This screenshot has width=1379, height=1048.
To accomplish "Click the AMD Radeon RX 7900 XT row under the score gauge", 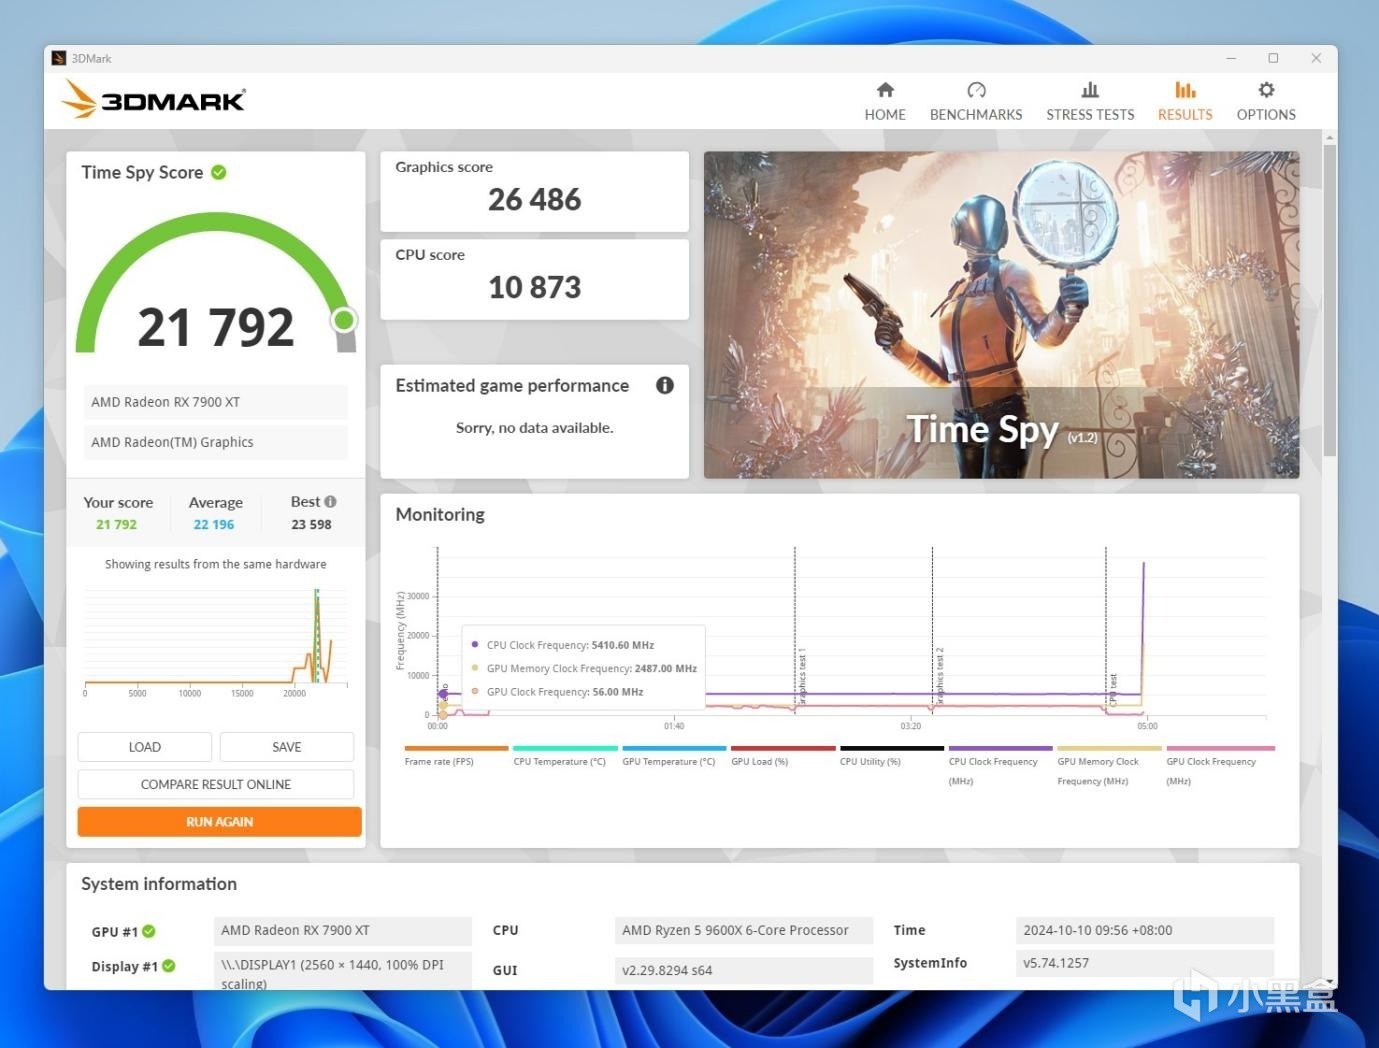I will pos(216,402).
